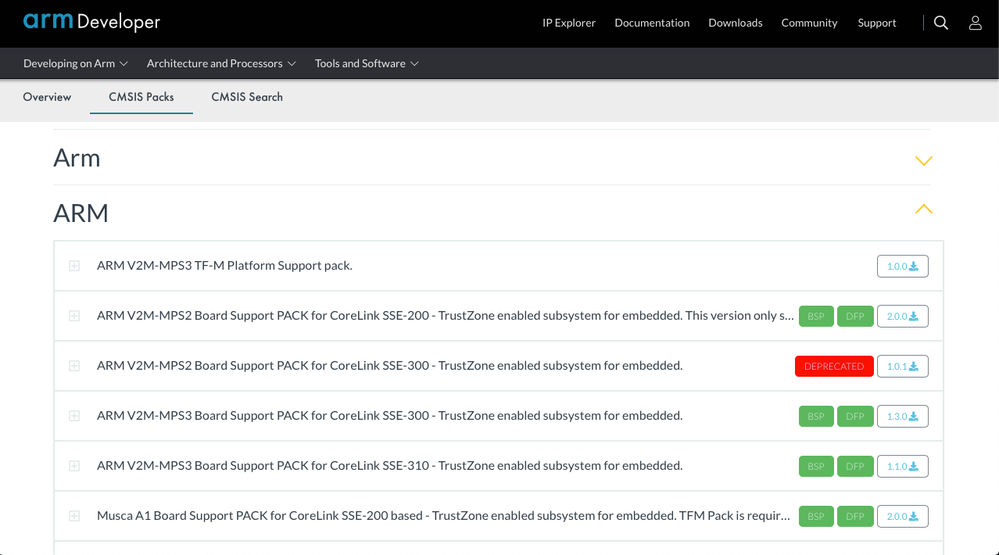The height and width of the screenshot is (555, 999).
Task: Expand the deprecated V2M-MPS2 SSE-300 pack row
Action: click(x=75, y=366)
